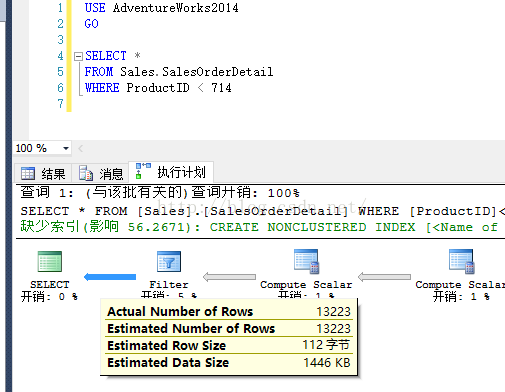
Task: Click the SELECT operator icon in plan
Action: pyautogui.click(x=50, y=262)
